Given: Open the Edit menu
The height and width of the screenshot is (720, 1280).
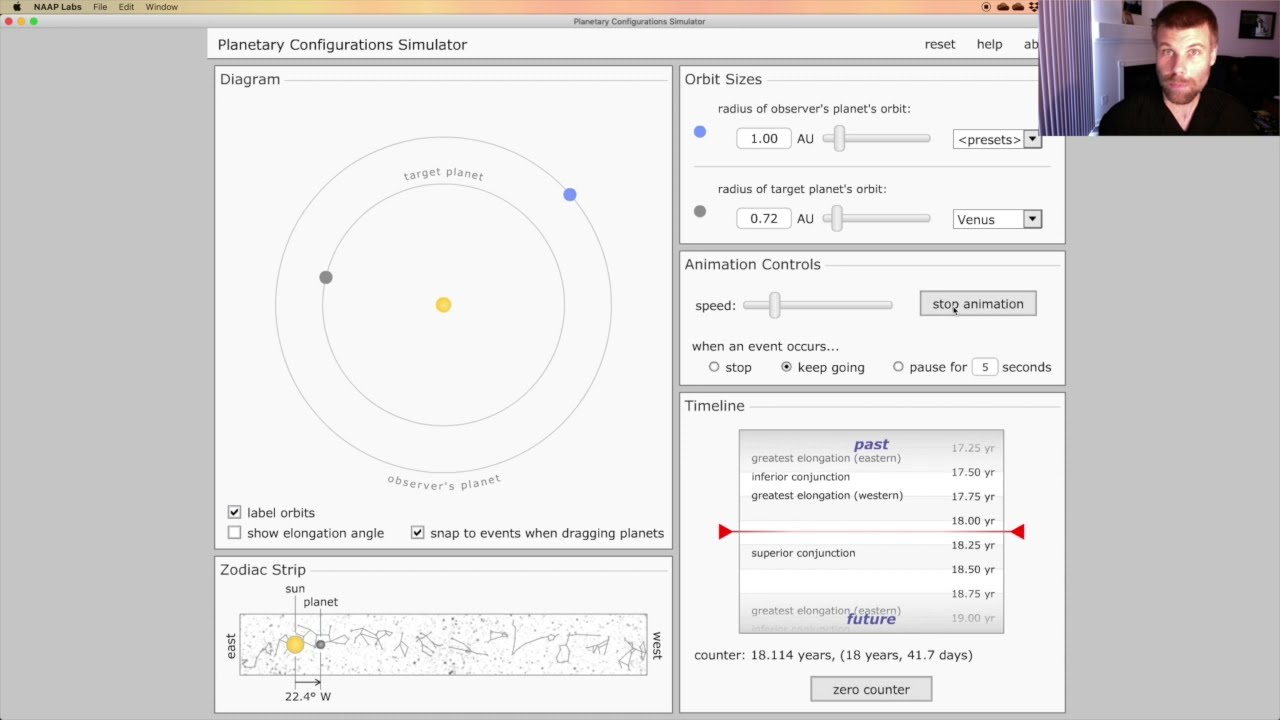Looking at the screenshot, I should pos(126,7).
